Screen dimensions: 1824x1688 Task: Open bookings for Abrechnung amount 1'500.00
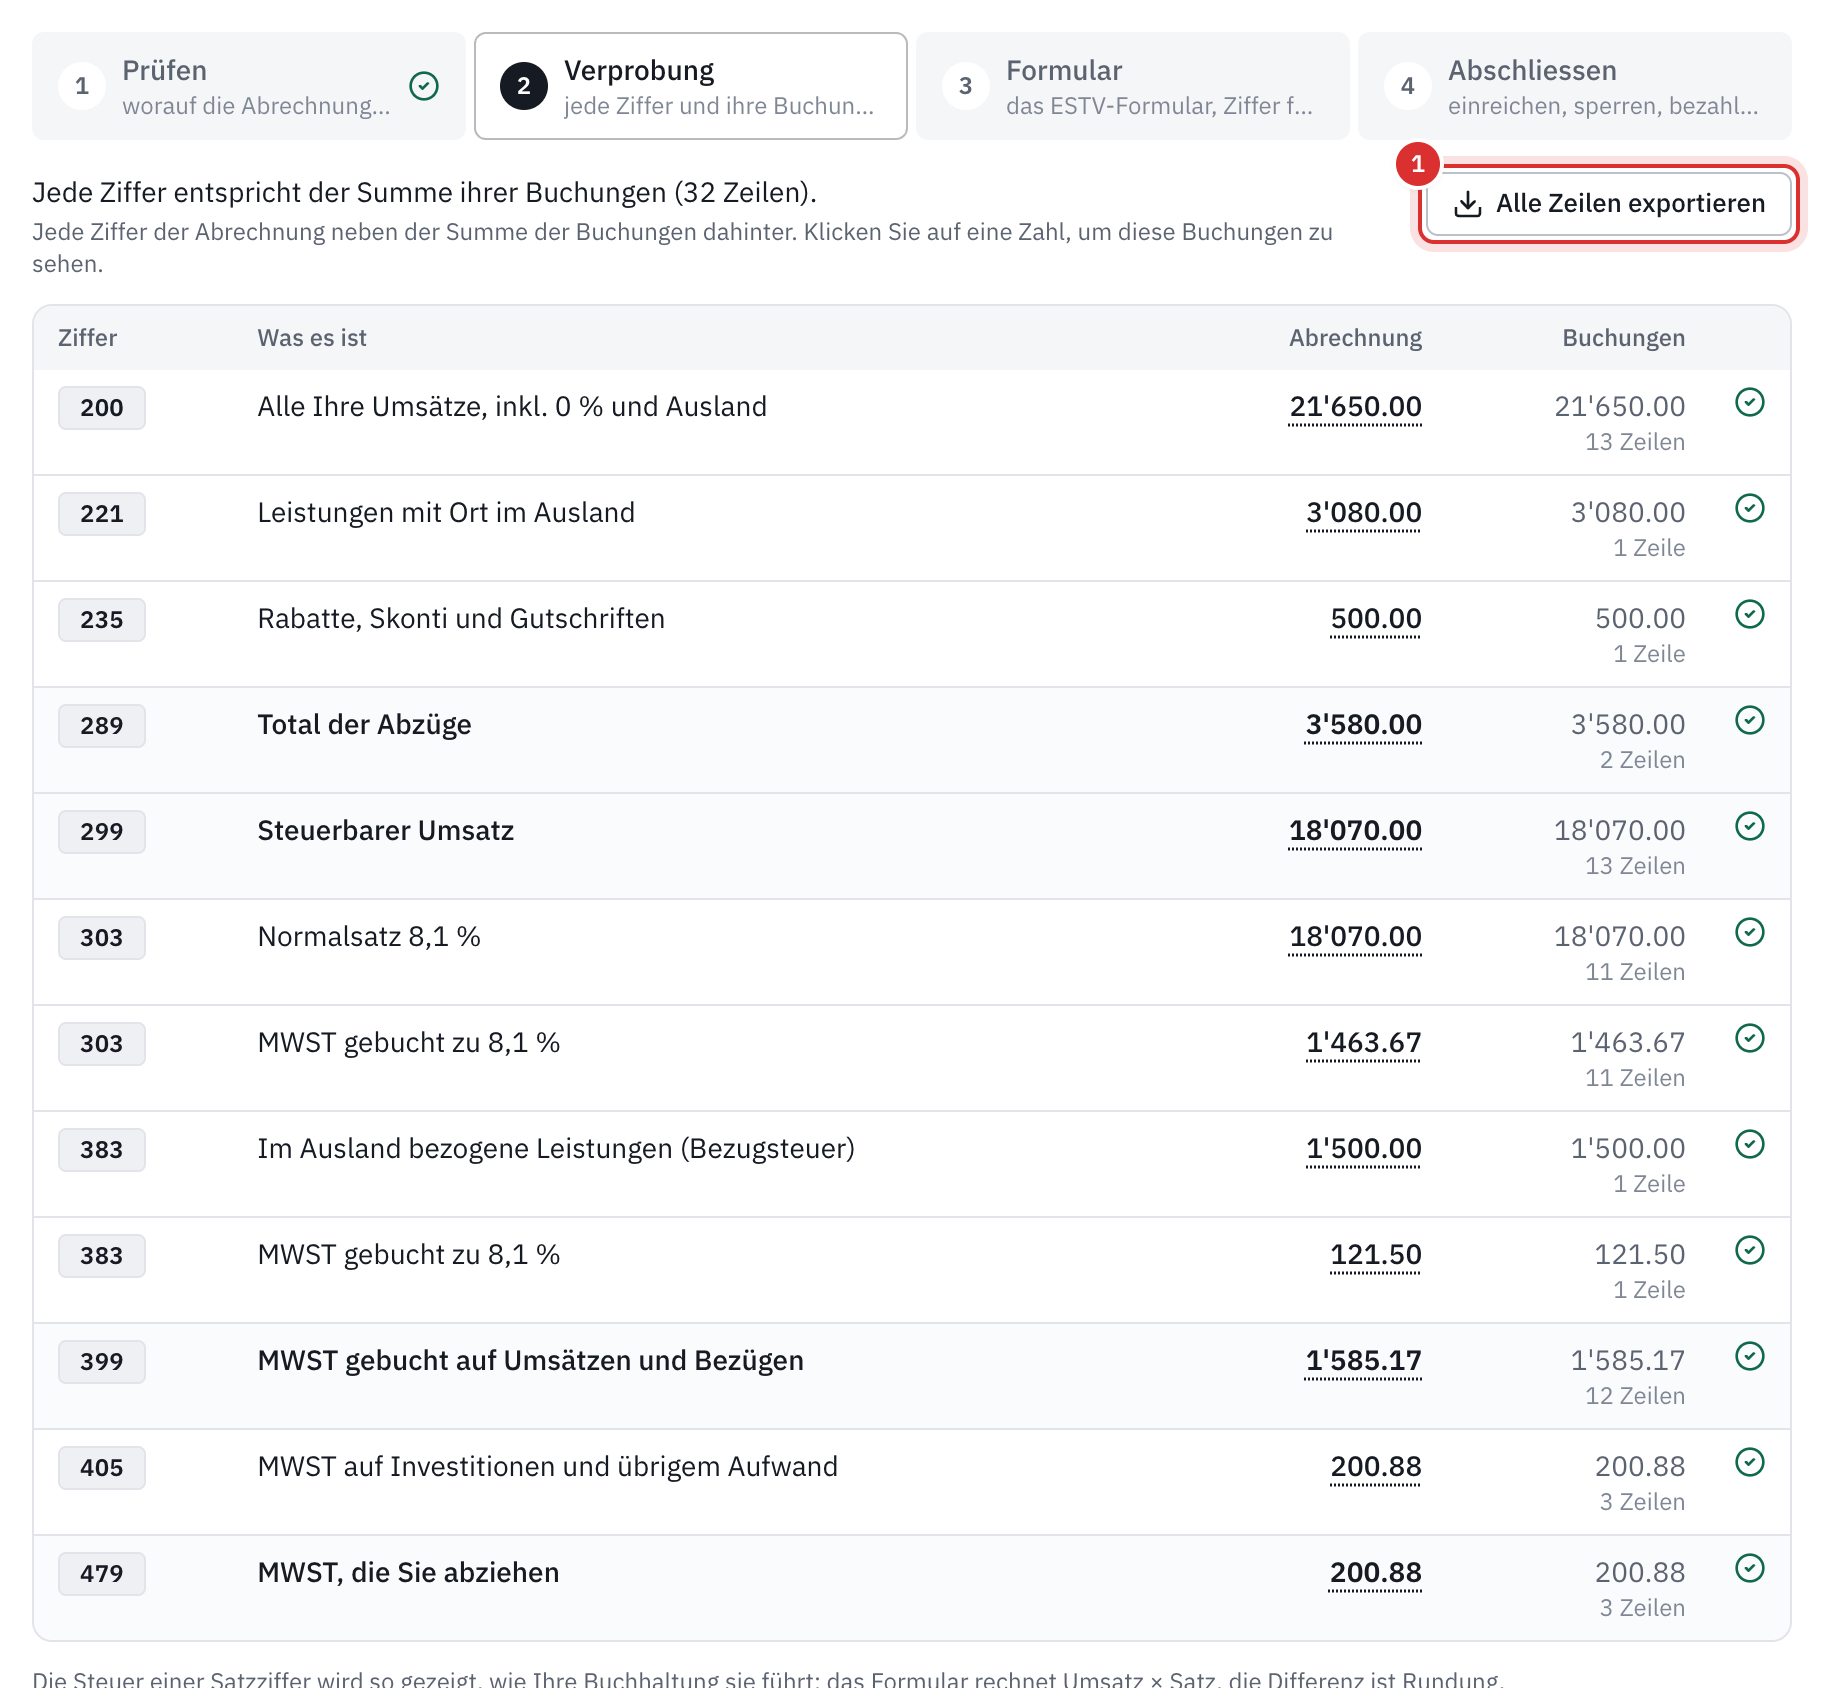coord(1363,1149)
